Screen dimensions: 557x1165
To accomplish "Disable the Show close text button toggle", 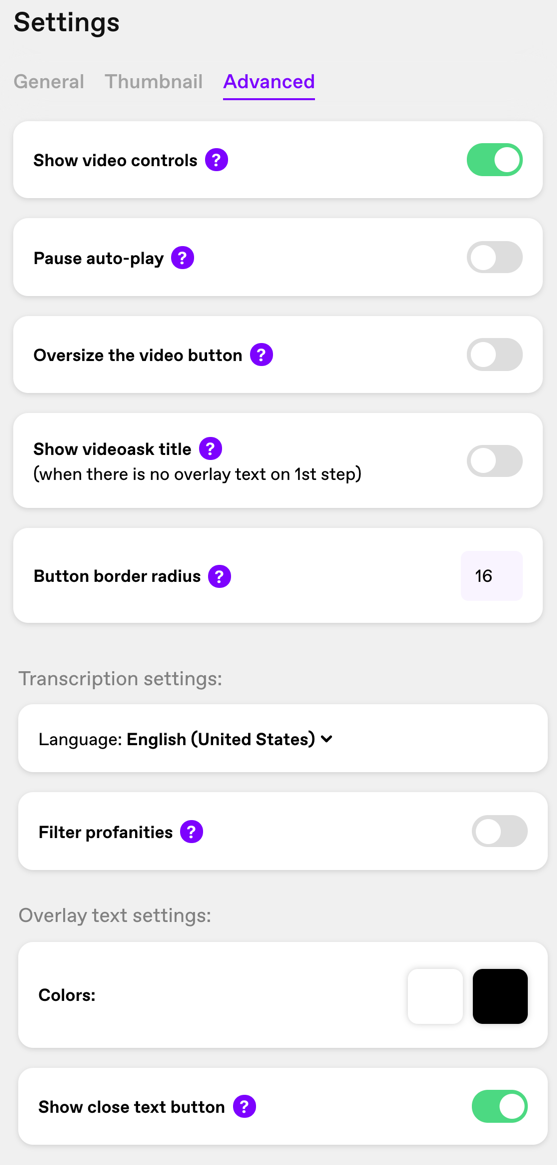I will [x=500, y=1106].
